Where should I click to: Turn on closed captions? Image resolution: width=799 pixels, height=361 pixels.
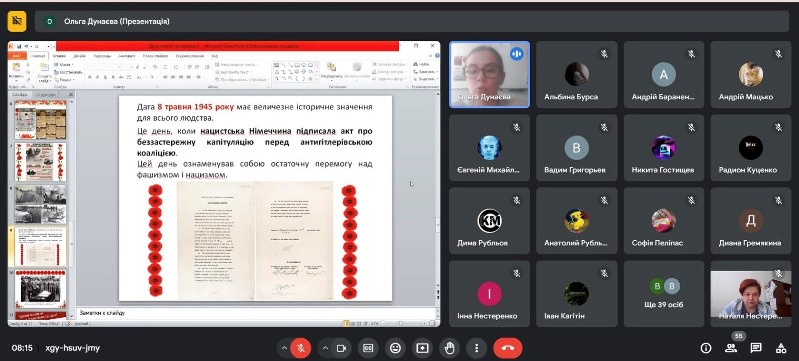click(x=368, y=348)
